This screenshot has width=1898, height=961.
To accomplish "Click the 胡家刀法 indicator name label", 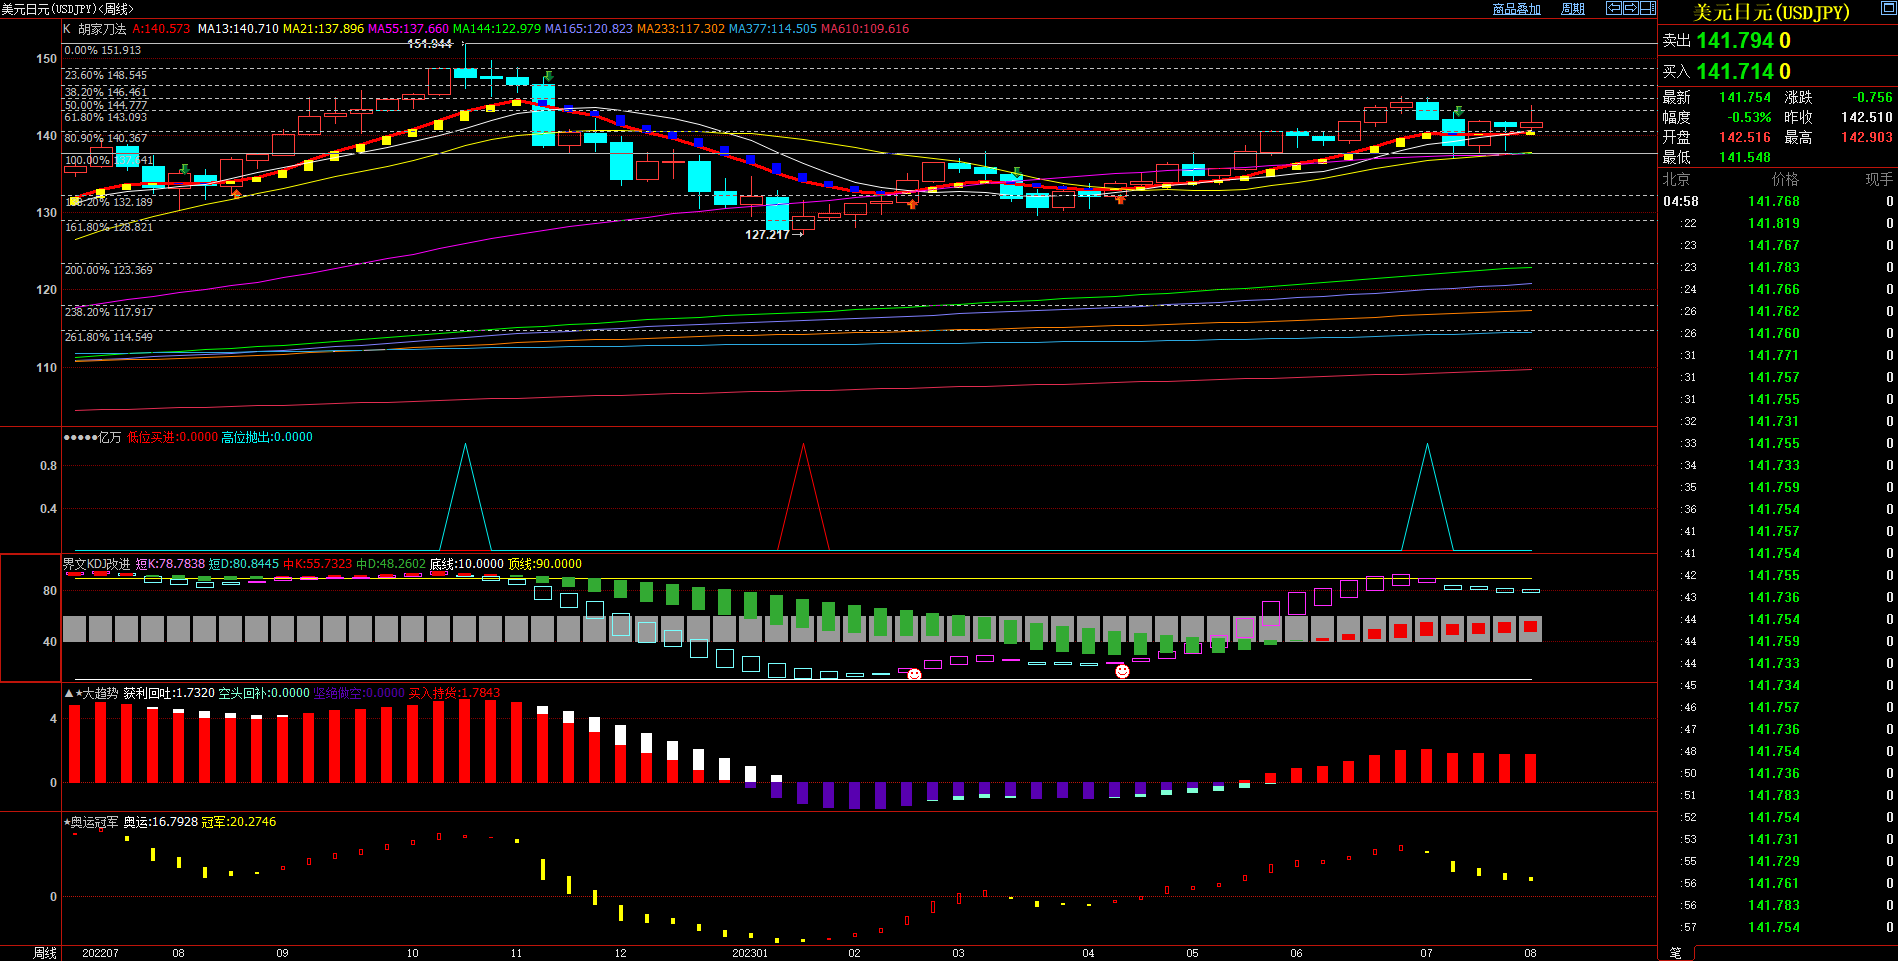I will click(x=102, y=29).
